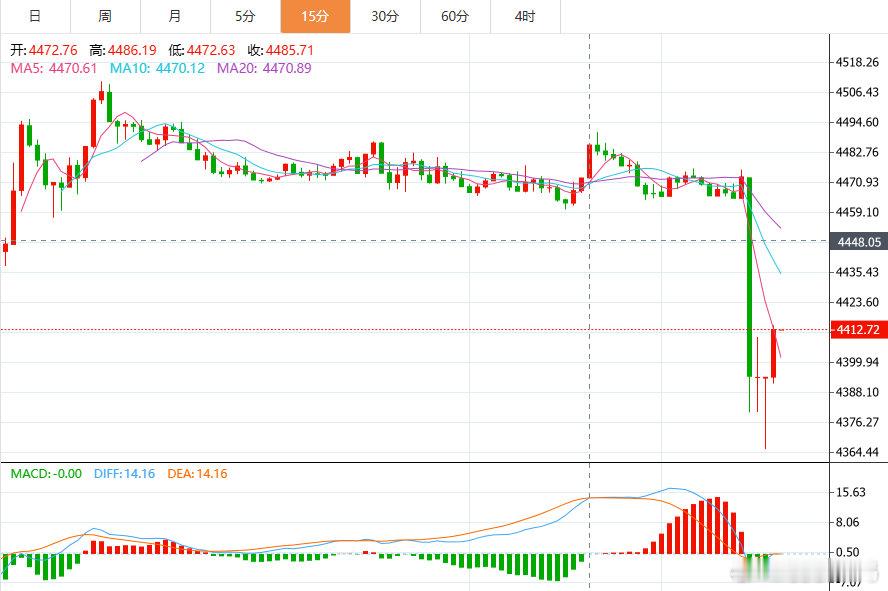The image size is (888, 591).
Task: Click the DEA: 14.16 indicator label
Action: pyautogui.click(x=197, y=474)
